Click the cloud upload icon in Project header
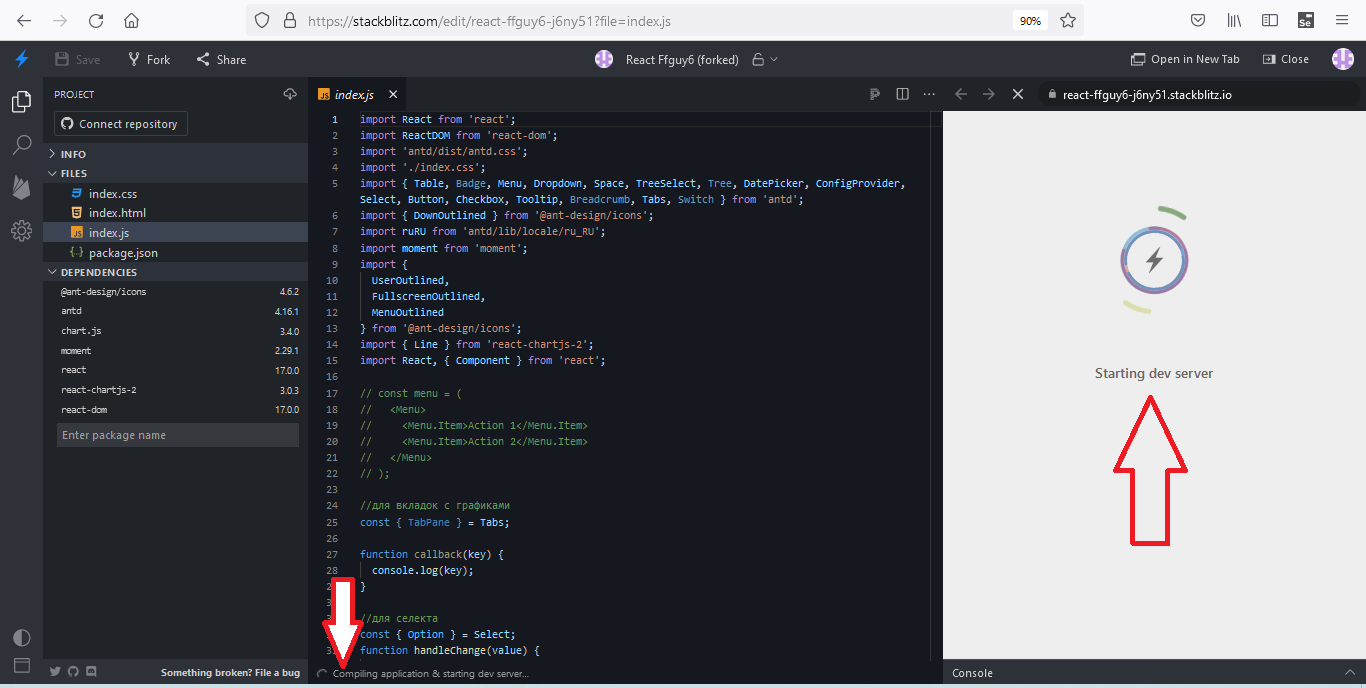 pos(290,94)
